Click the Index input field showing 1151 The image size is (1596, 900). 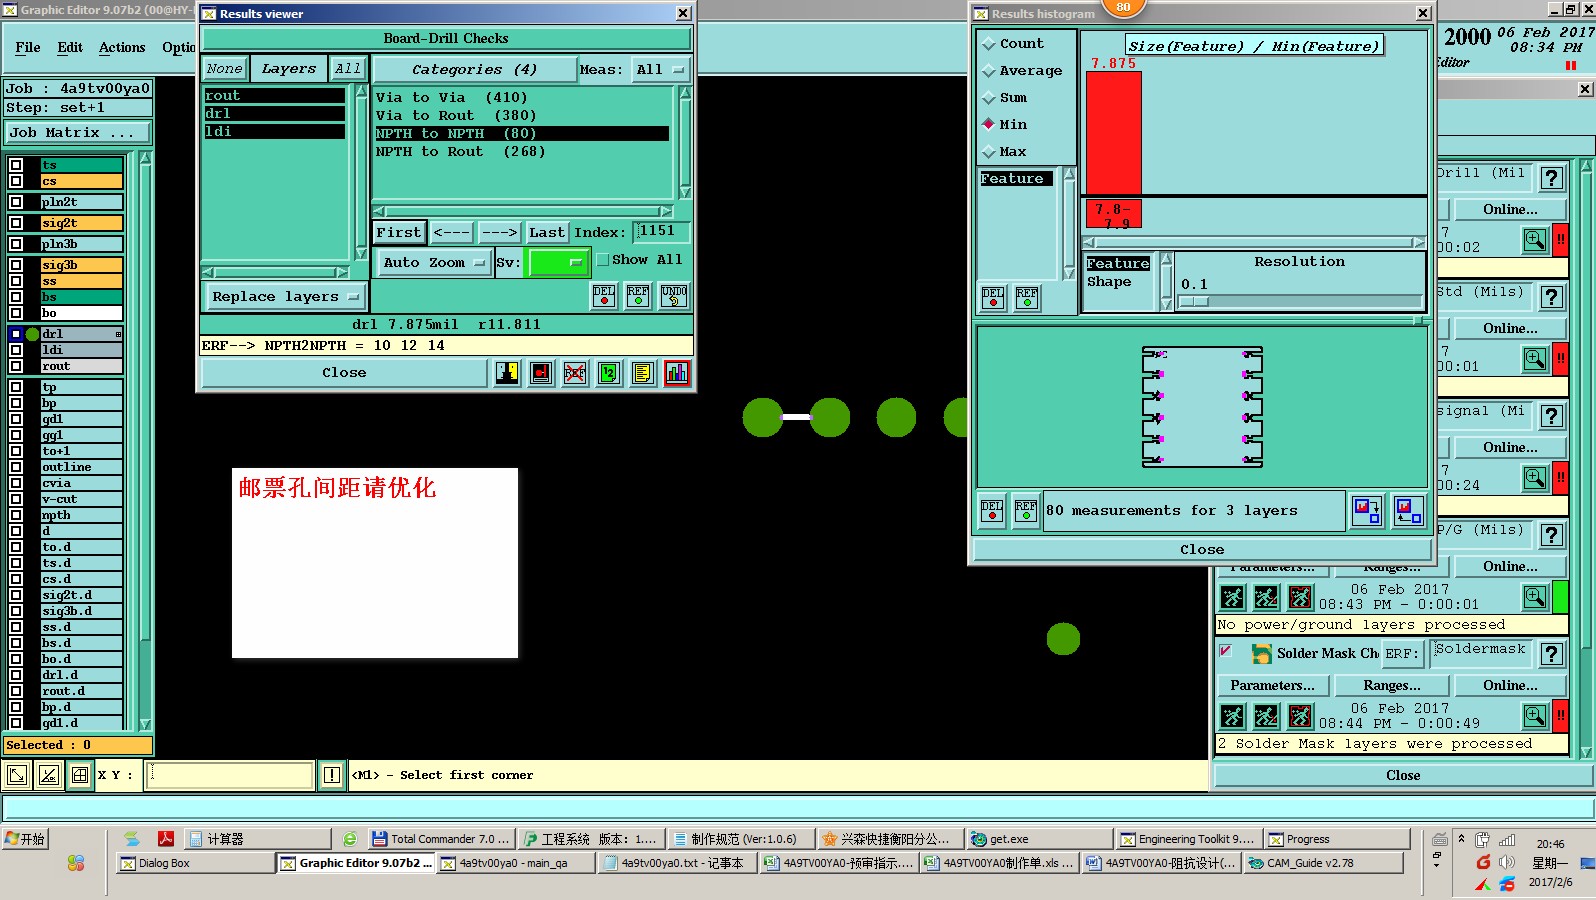(x=661, y=232)
